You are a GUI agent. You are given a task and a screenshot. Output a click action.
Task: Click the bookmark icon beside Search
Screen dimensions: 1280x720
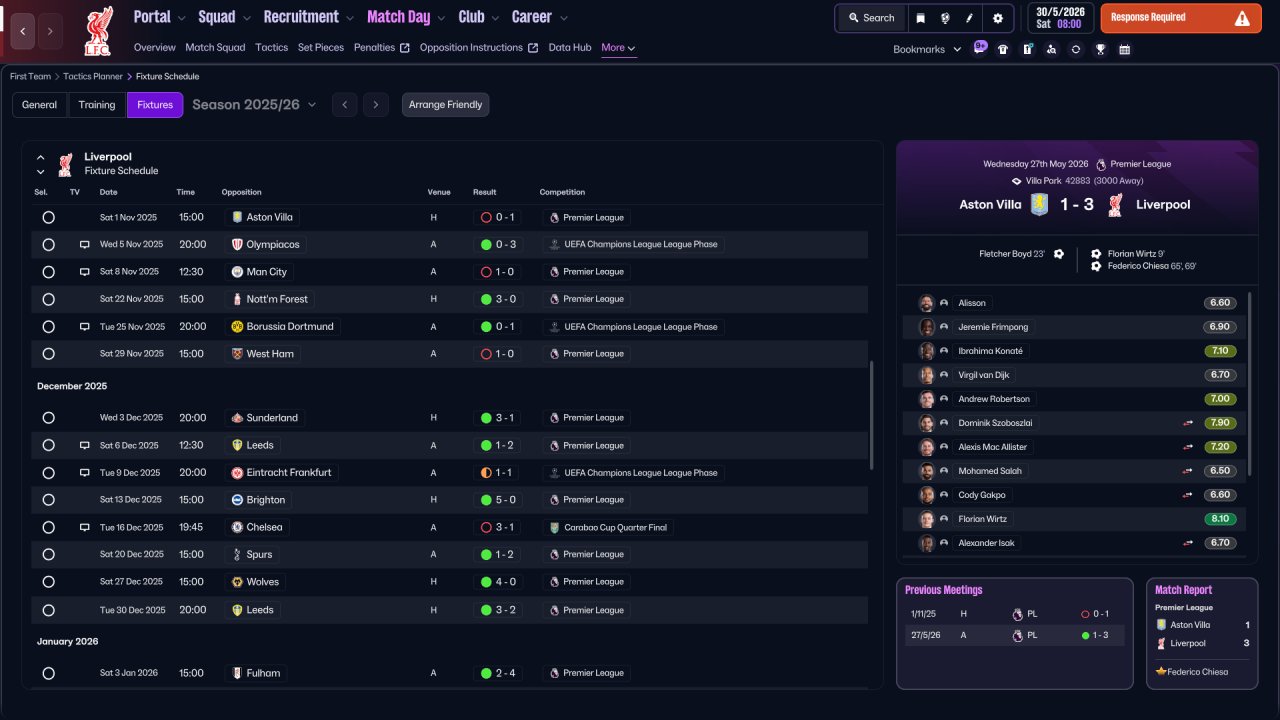921,18
